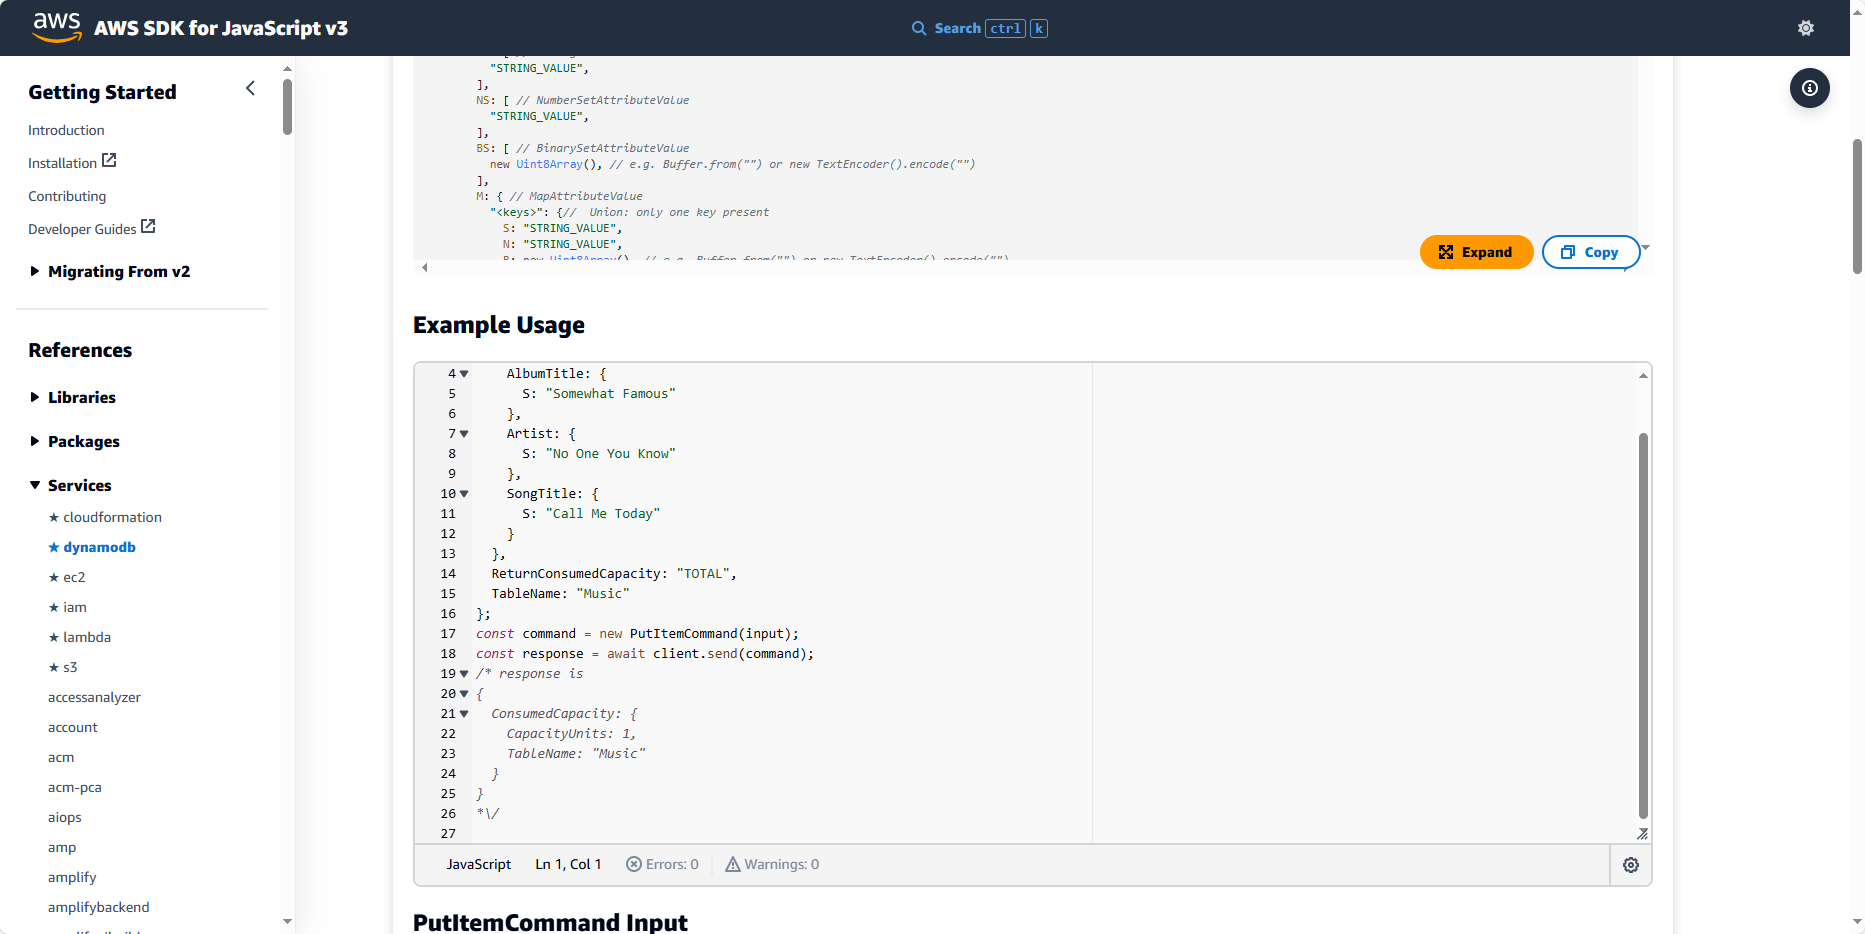Open theme settings gear icon in header
This screenshot has width=1865, height=934.
click(1805, 28)
